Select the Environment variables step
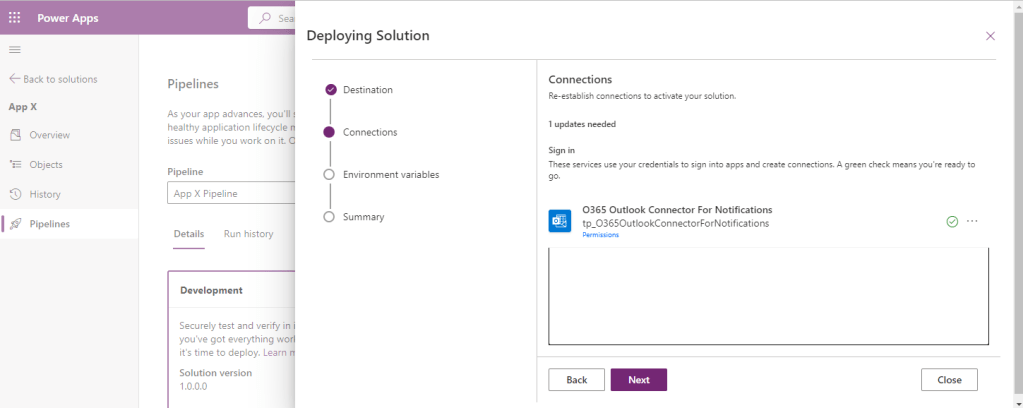Screen dimensions: 1023x408 coord(390,174)
